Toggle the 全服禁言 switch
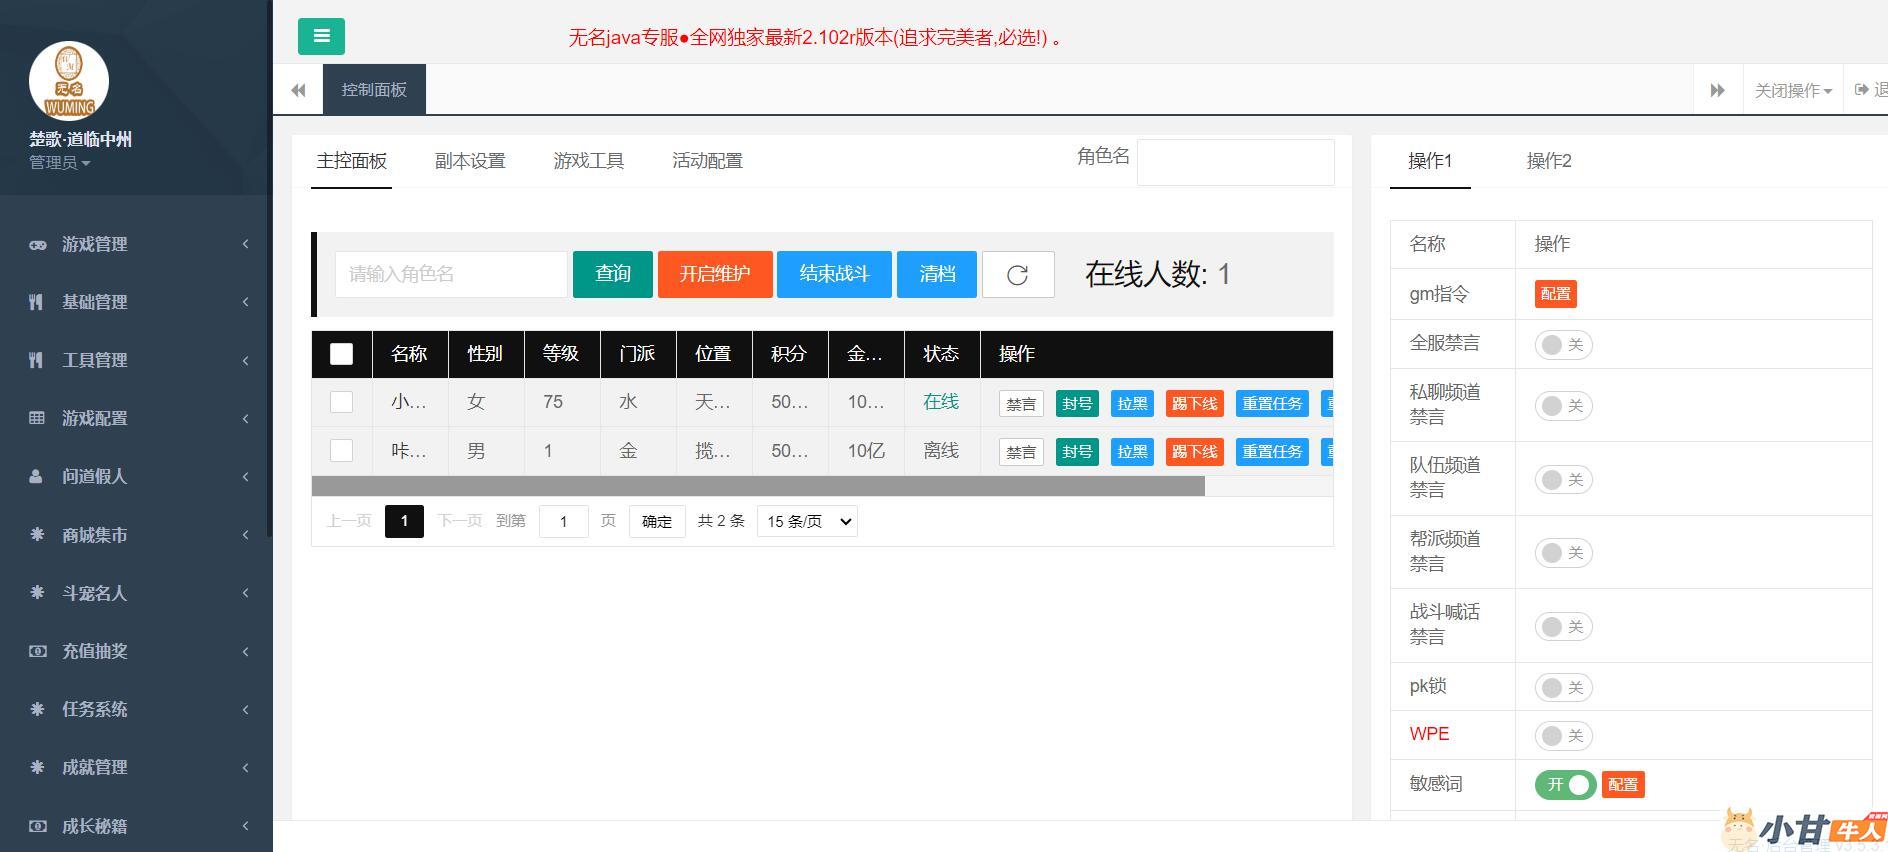Image resolution: width=1888 pixels, height=852 pixels. 1563,345
